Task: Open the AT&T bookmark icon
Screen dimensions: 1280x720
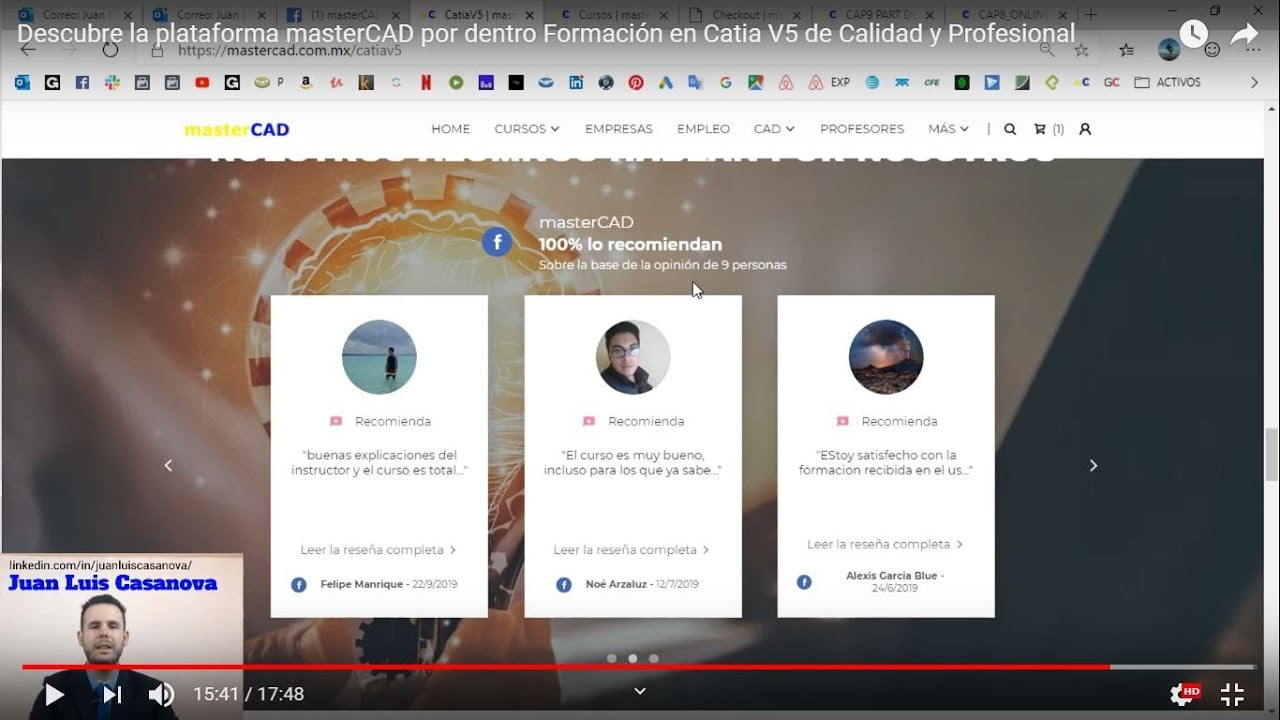Action: coord(872,83)
